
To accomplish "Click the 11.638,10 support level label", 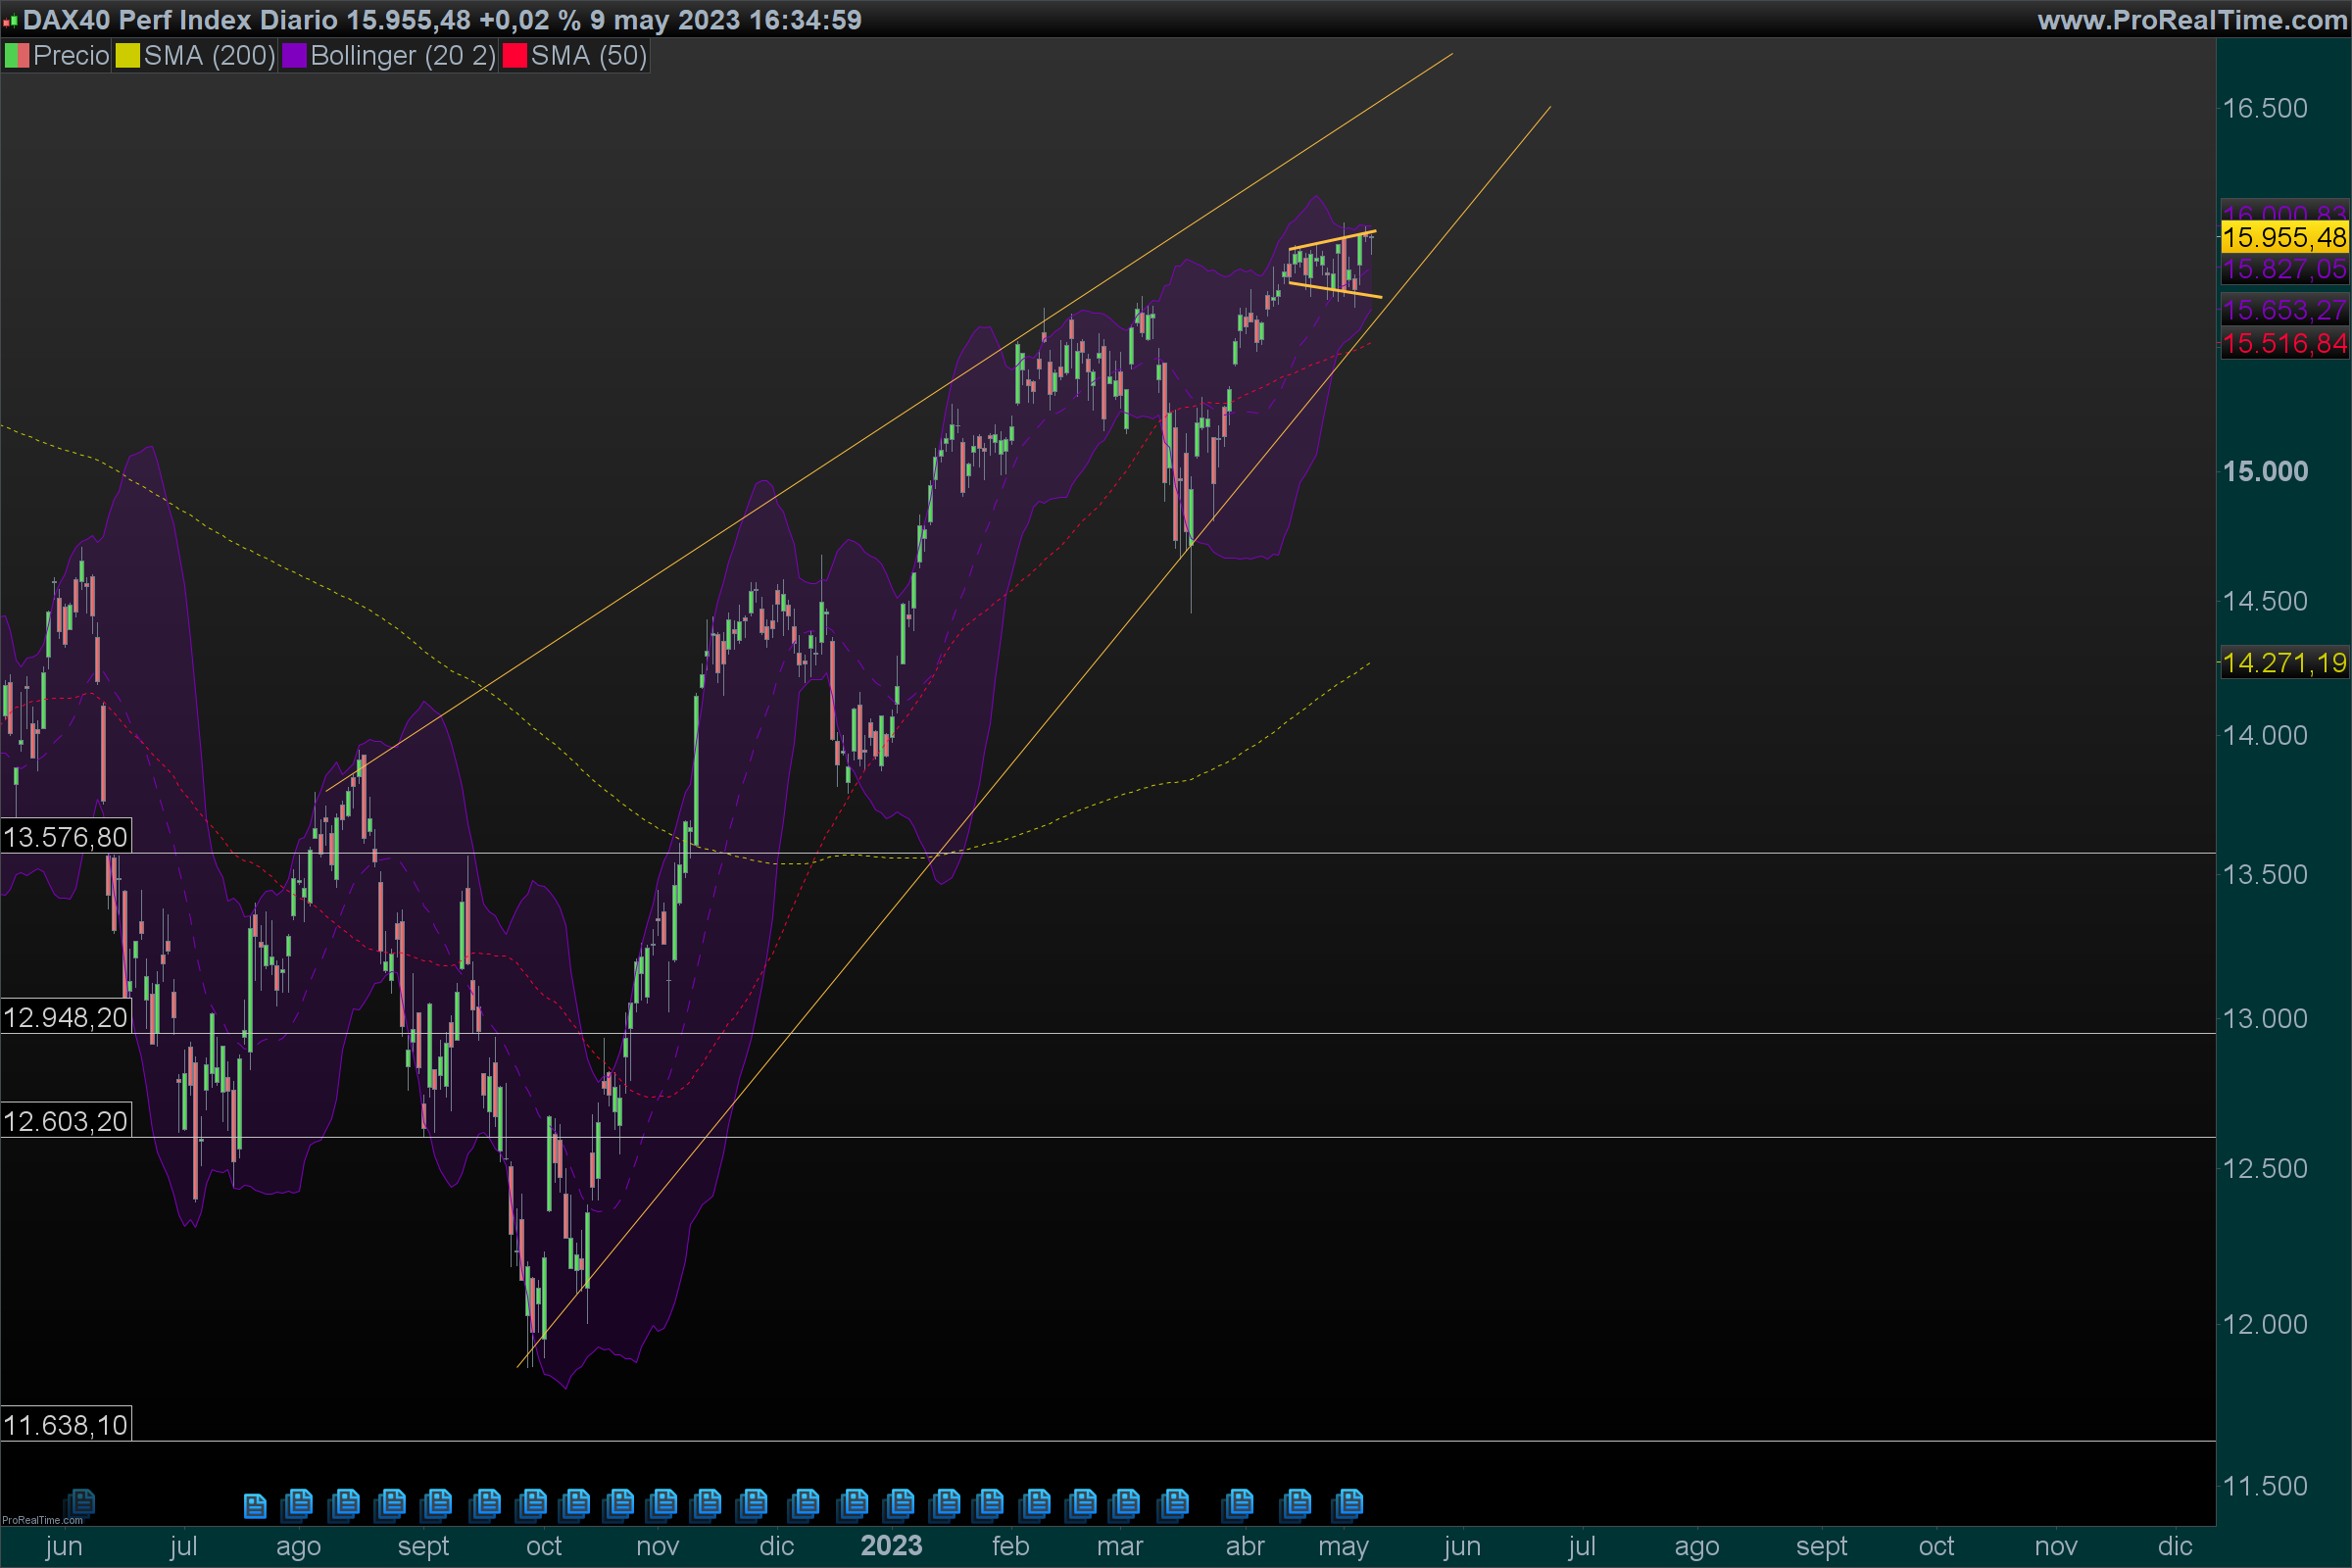I will 66,1425.
